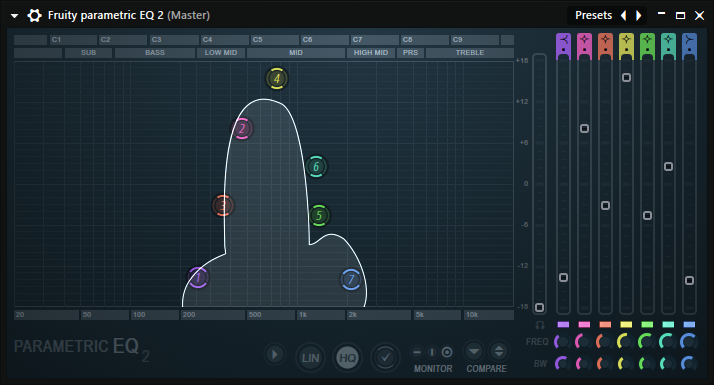Click the purple band 1 BW knob
This screenshot has height=385, width=714.
tap(562, 363)
